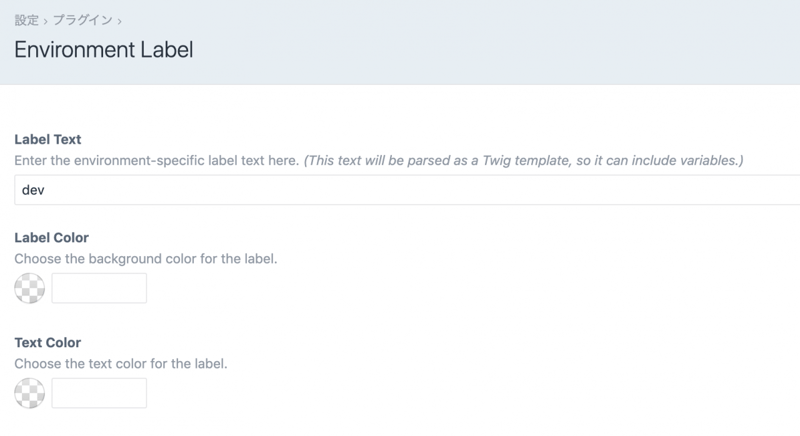Click the chevron after 設定 breadcrumb
The height and width of the screenshot is (436, 800).
(46, 20)
